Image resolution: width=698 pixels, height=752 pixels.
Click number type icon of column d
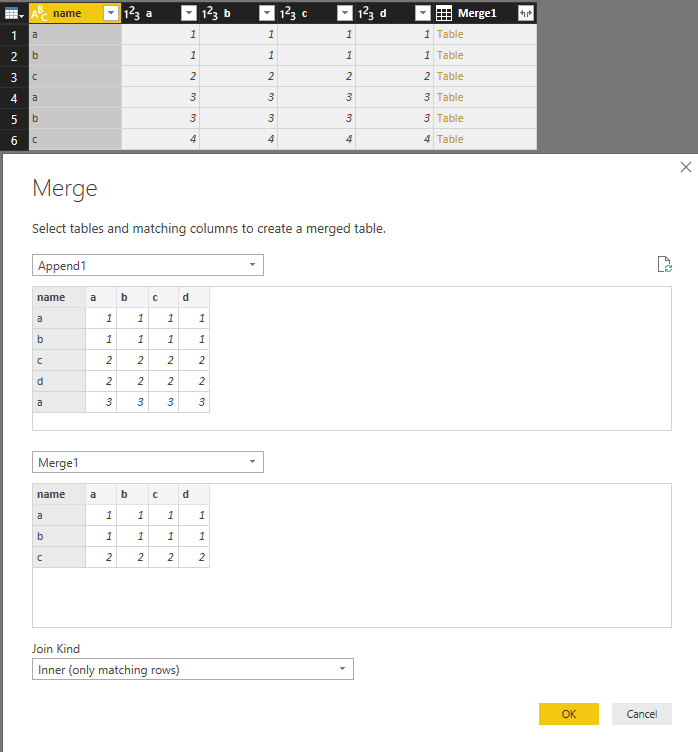click(x=366, y=13)
